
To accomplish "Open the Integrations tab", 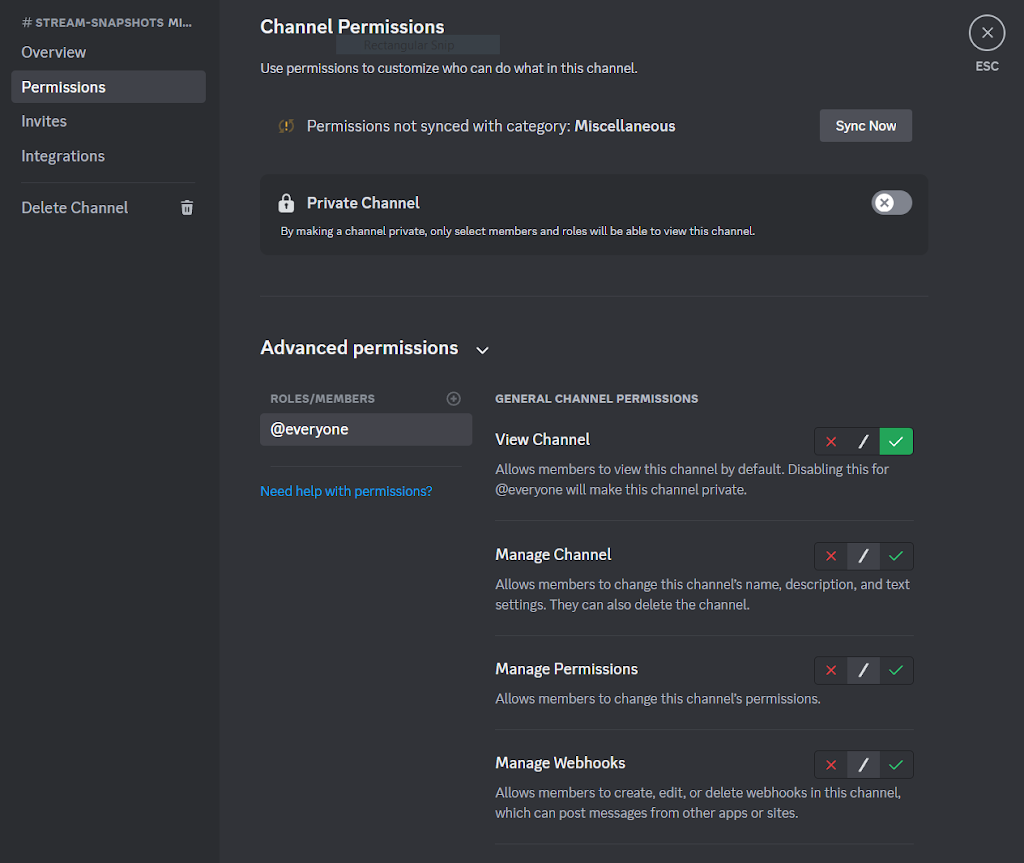I will [x=63, y=156].
